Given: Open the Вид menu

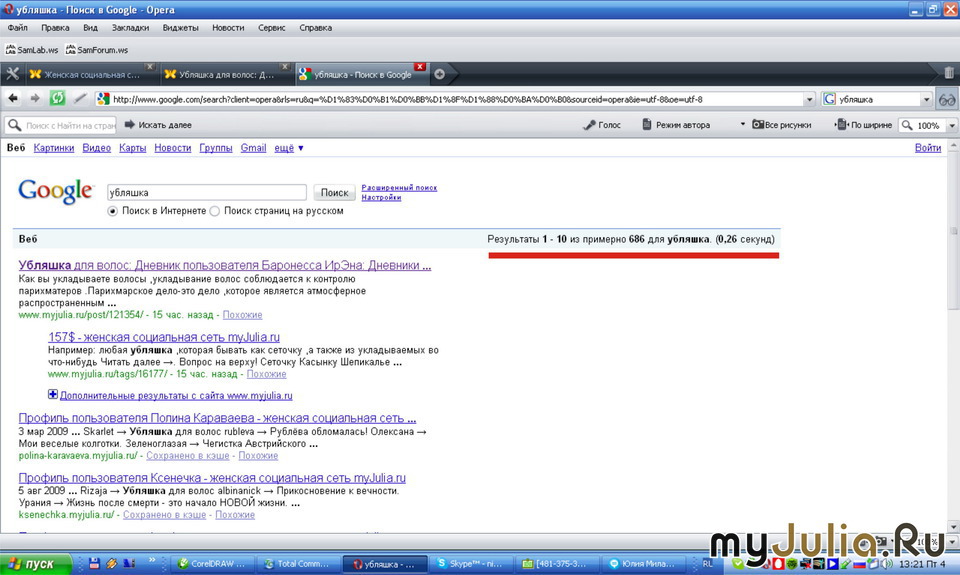Looking at the screenshot, I should [90, 28].
